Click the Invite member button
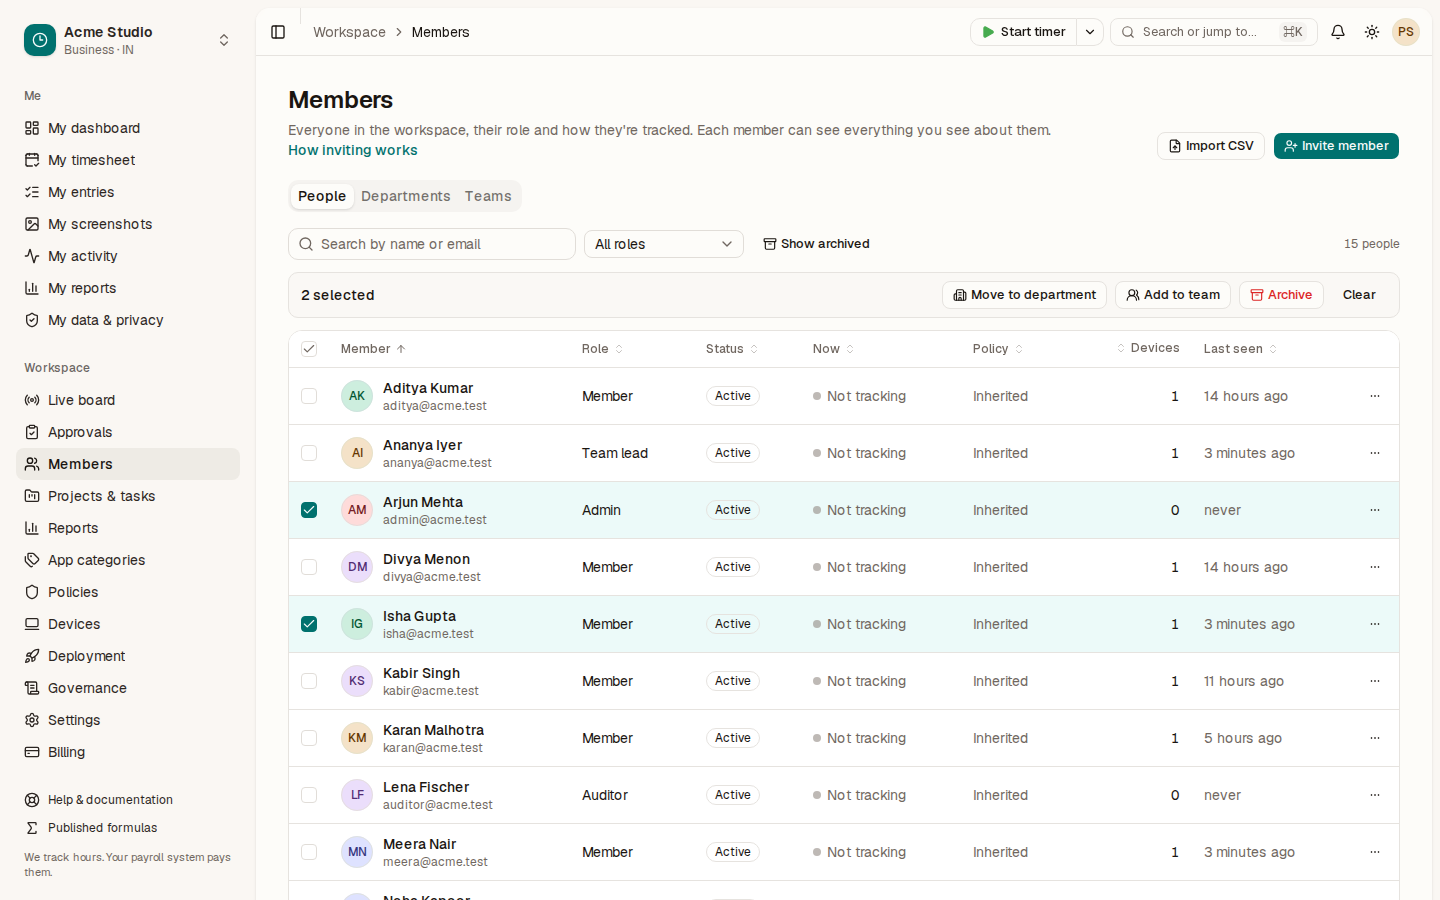1440x900 pixels. [x=1336, y=146]
